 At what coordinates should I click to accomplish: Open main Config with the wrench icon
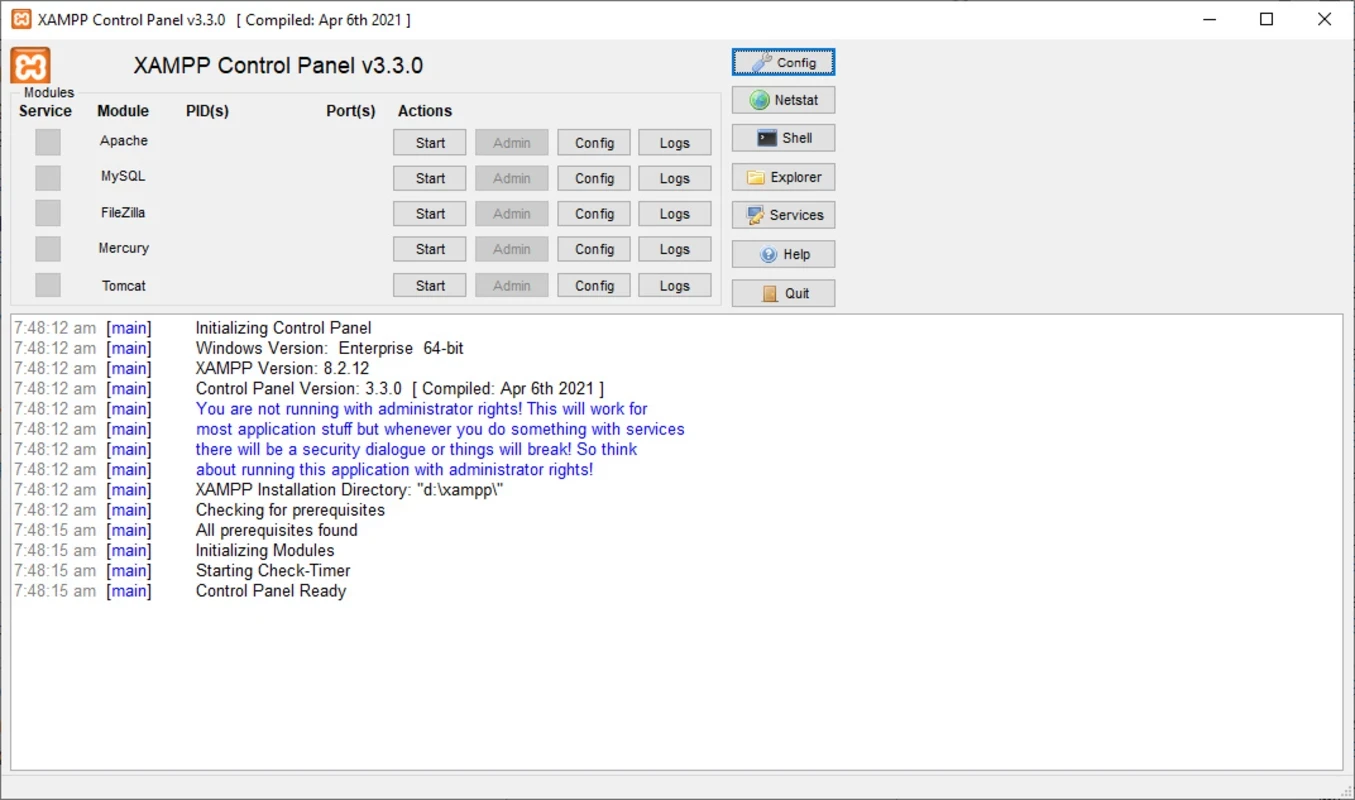(783, 62)
